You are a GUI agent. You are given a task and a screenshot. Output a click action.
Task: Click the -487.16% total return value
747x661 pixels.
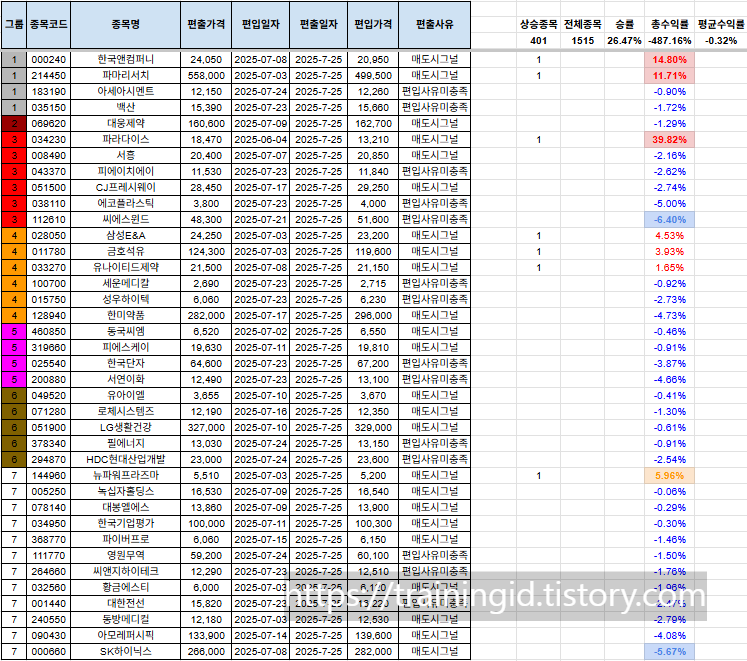670,41
